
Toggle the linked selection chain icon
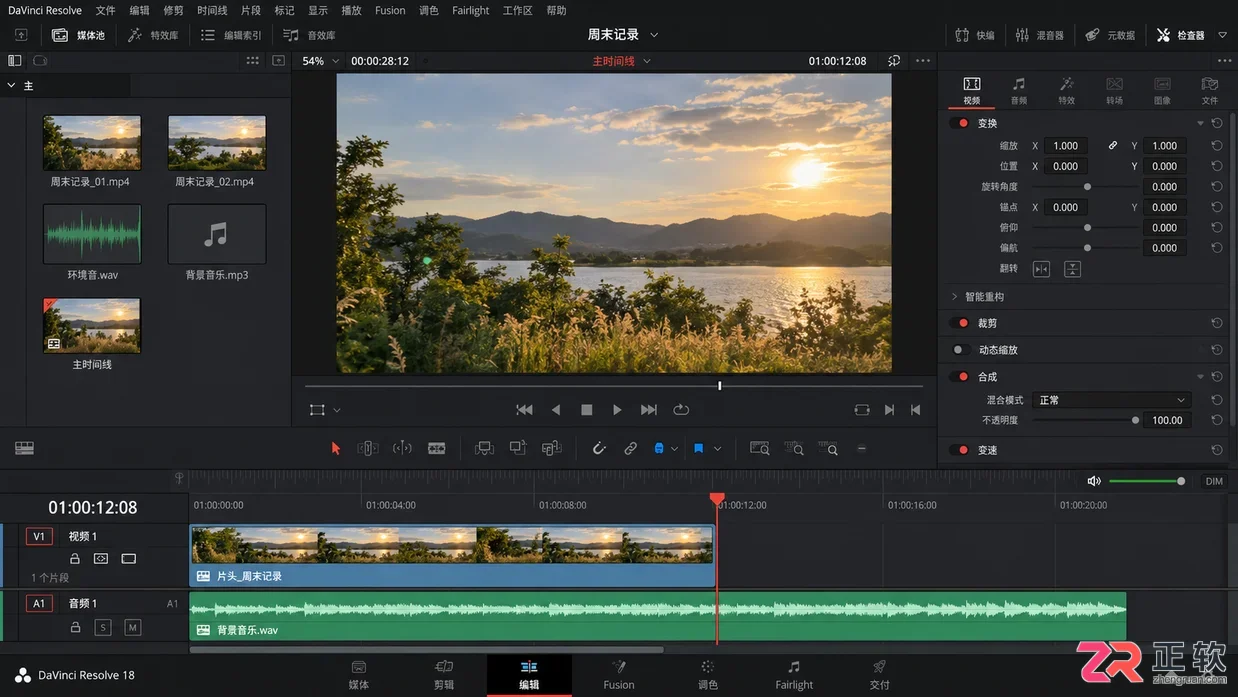pos(630,449)
